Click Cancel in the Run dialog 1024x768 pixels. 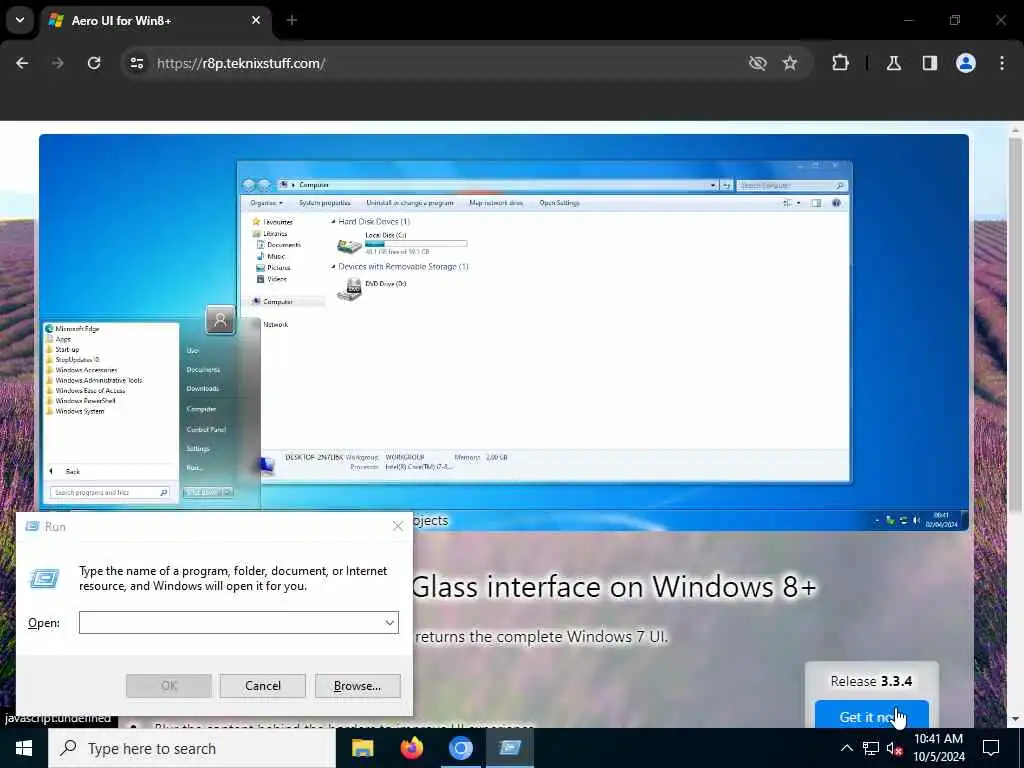coord(263,686)
